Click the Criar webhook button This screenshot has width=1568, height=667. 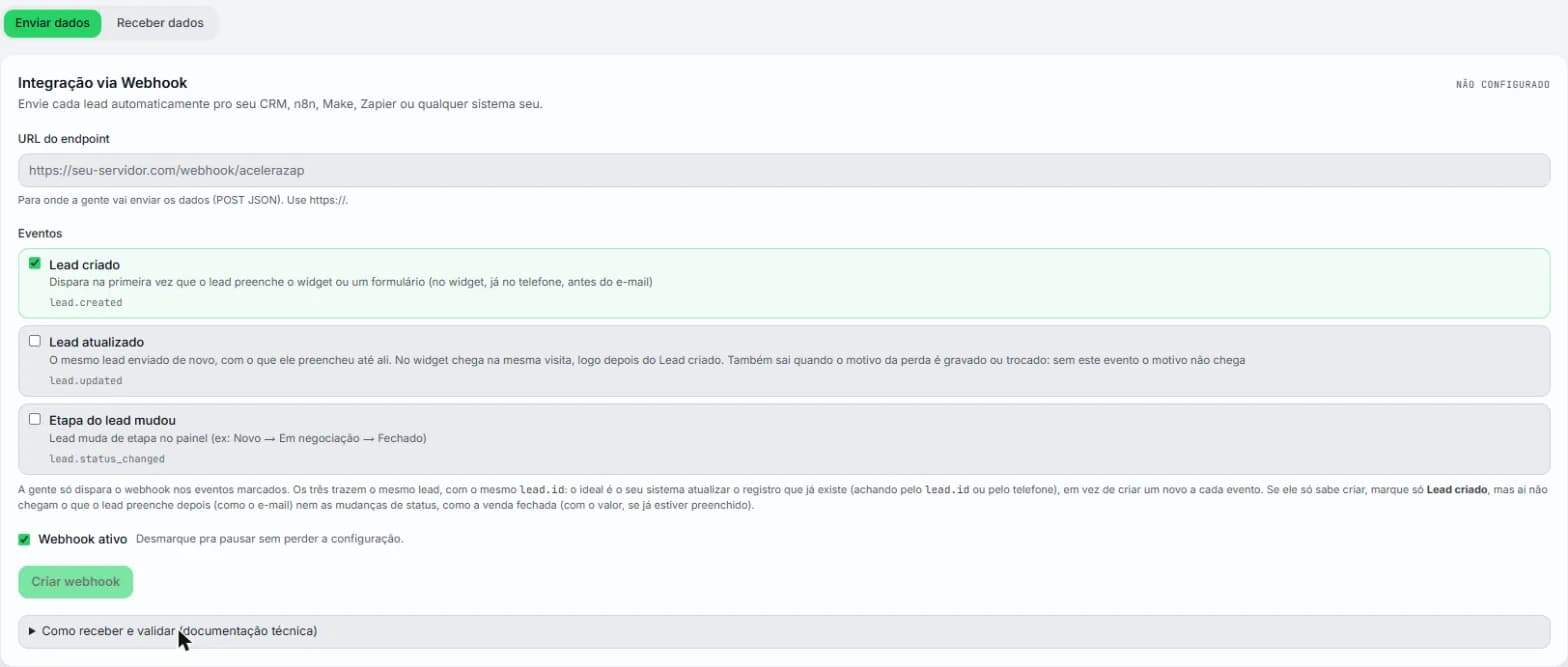click(x=76, y=581)
